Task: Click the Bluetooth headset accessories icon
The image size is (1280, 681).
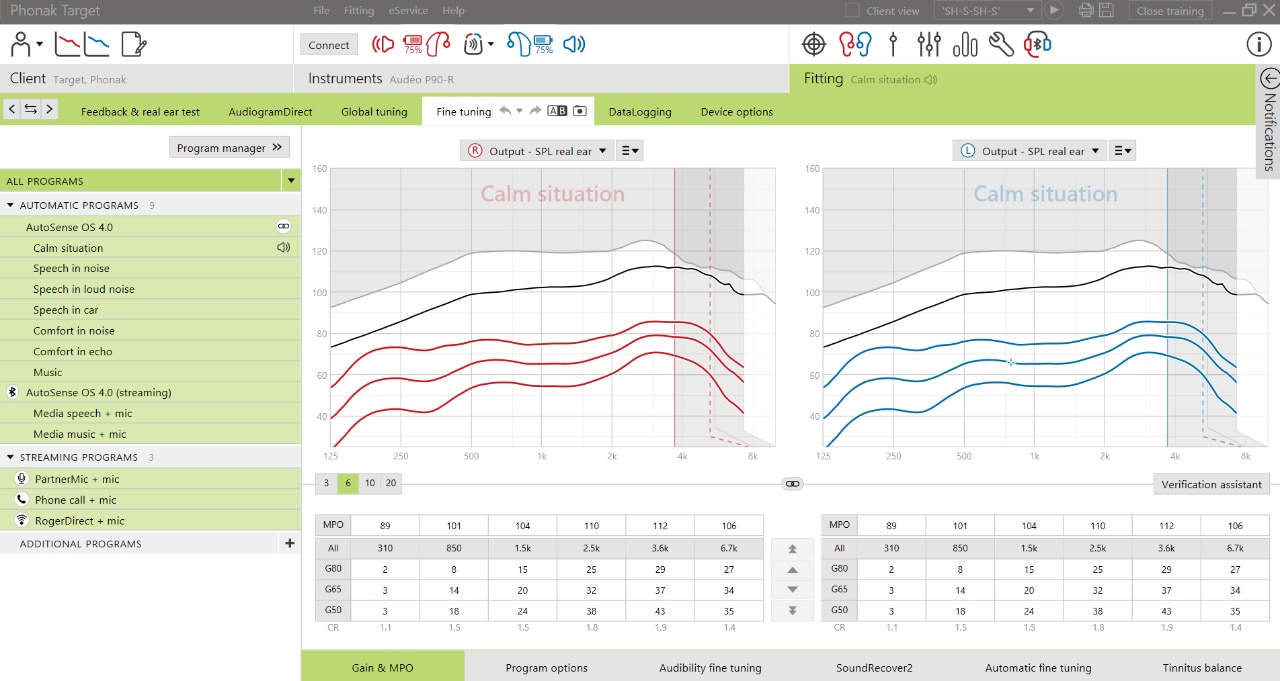Action: tap(1038, 43)
